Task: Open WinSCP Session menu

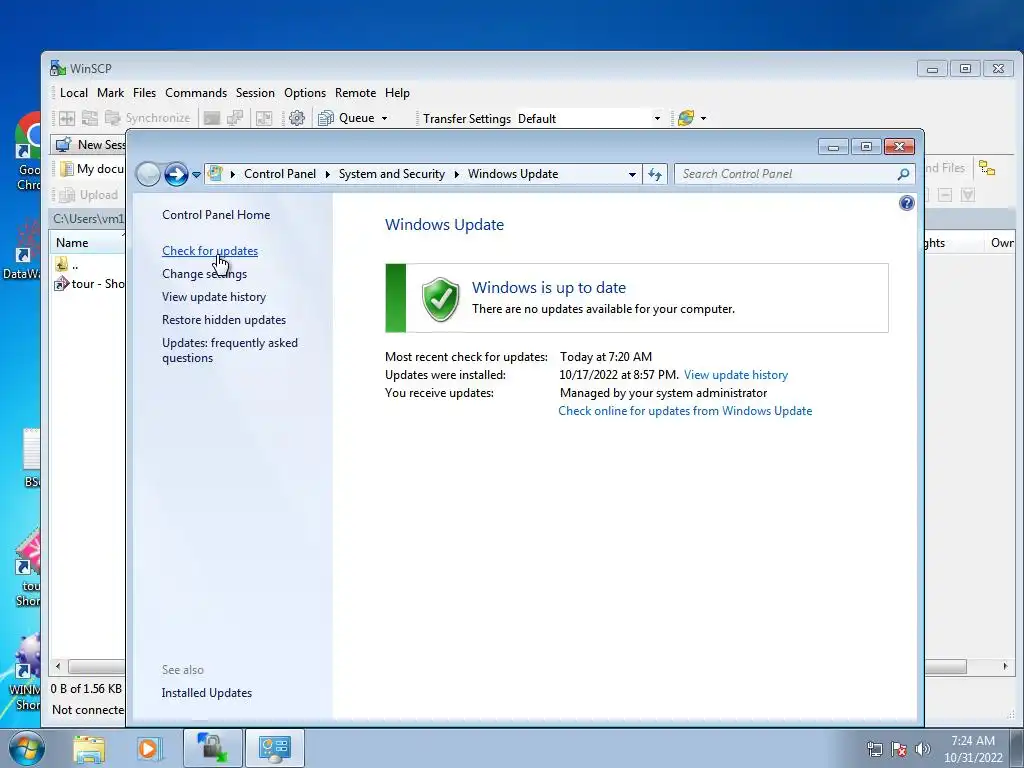Action: [255, 93]
